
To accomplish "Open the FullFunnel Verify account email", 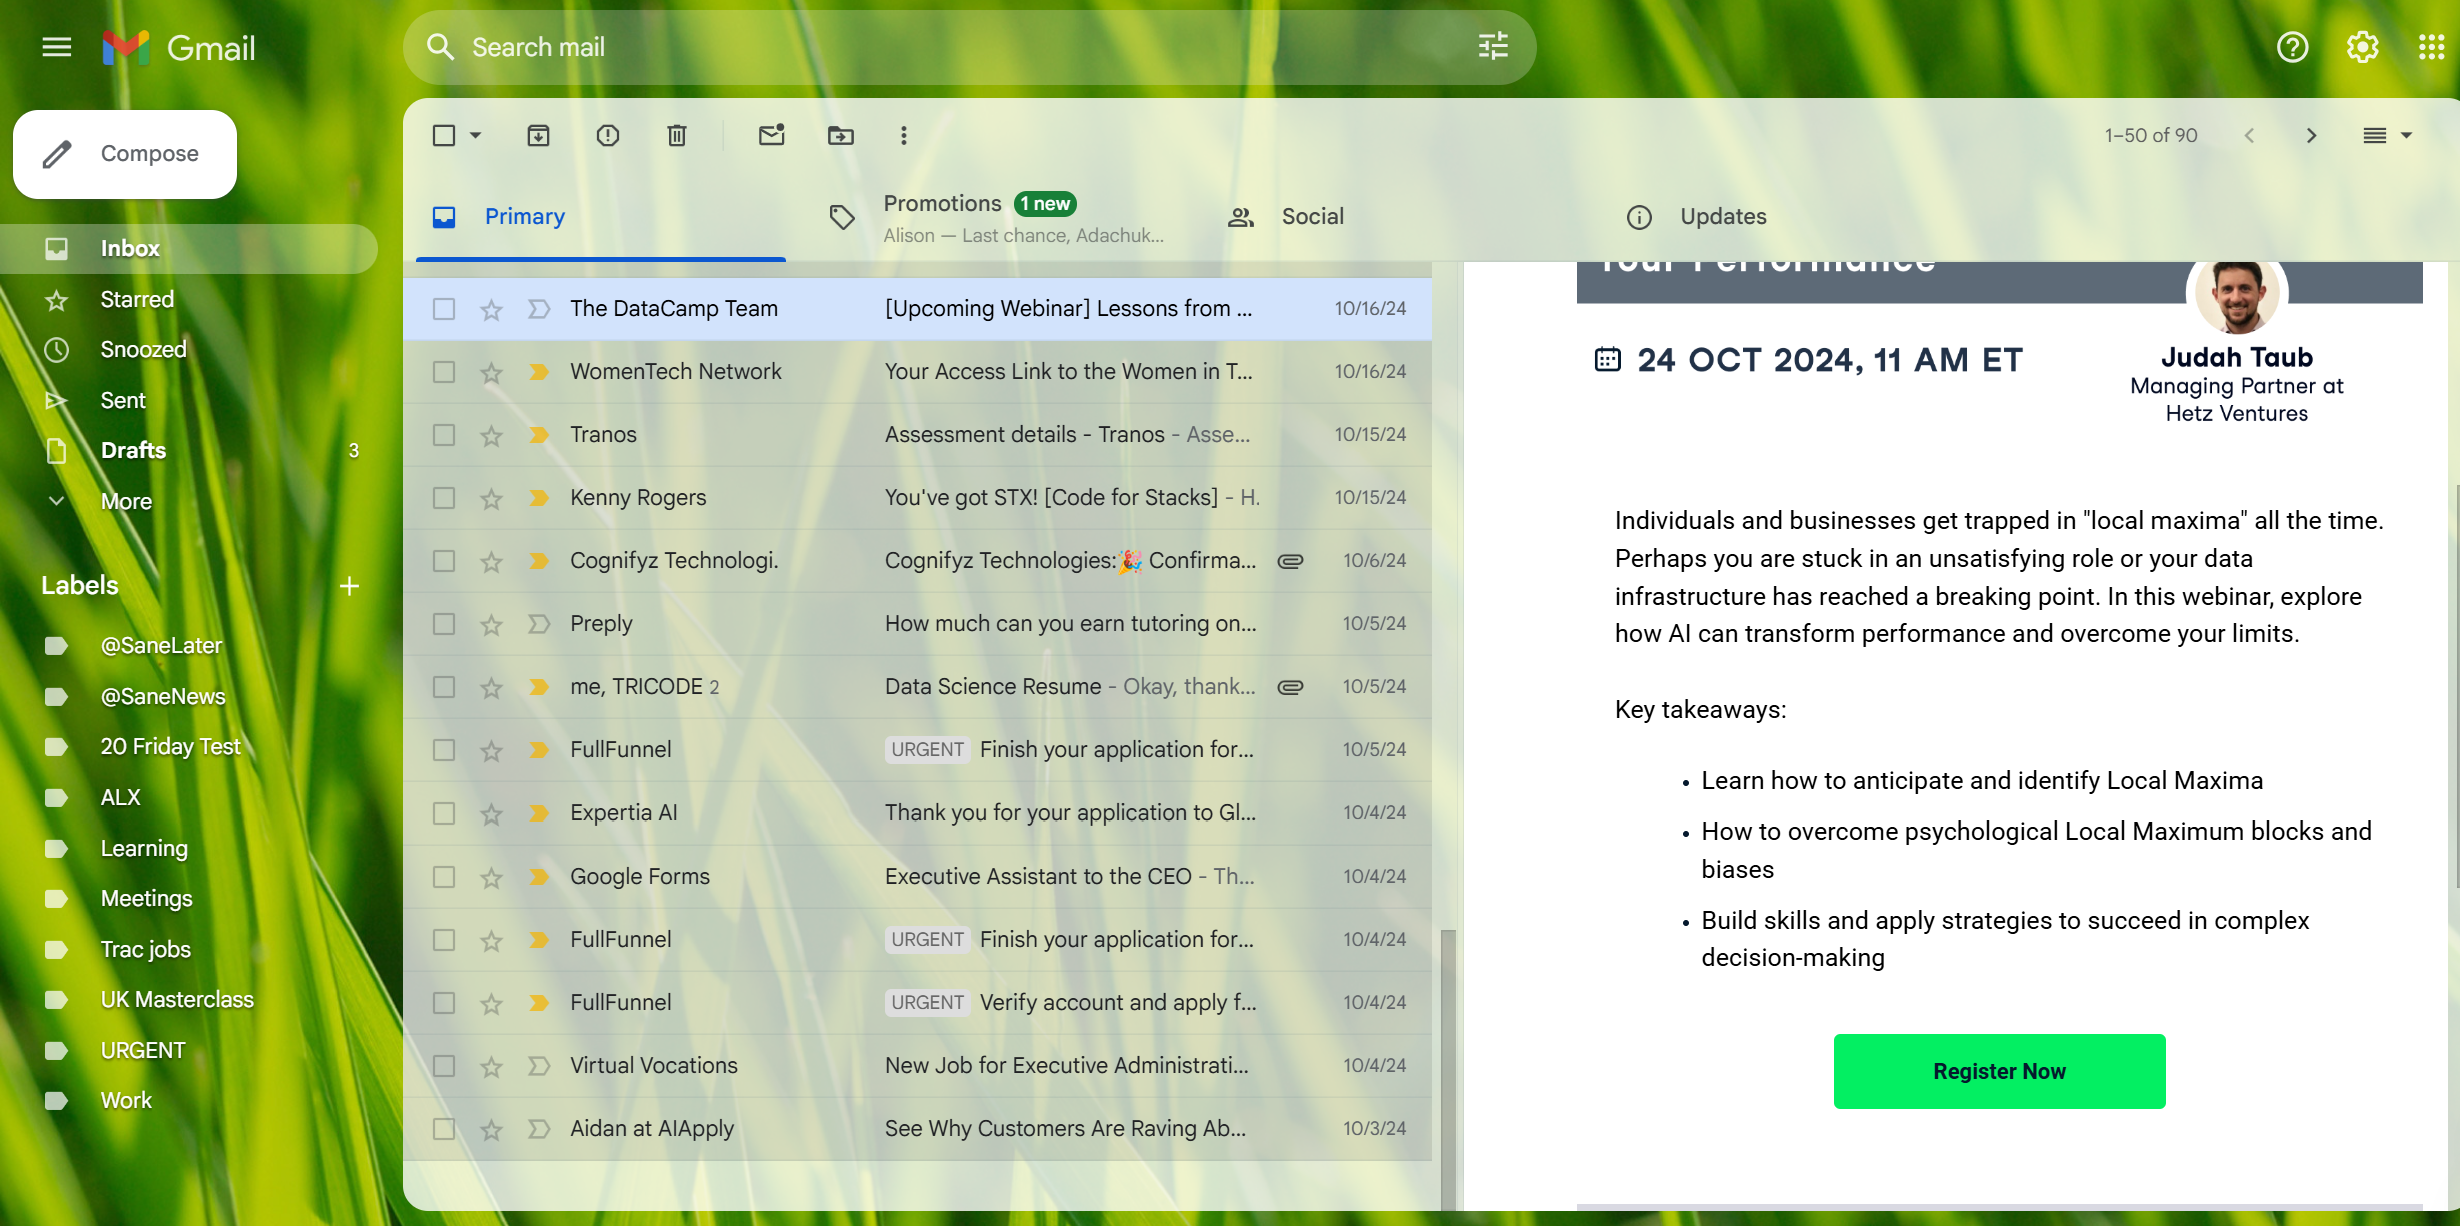I will tap(918, 1003).
